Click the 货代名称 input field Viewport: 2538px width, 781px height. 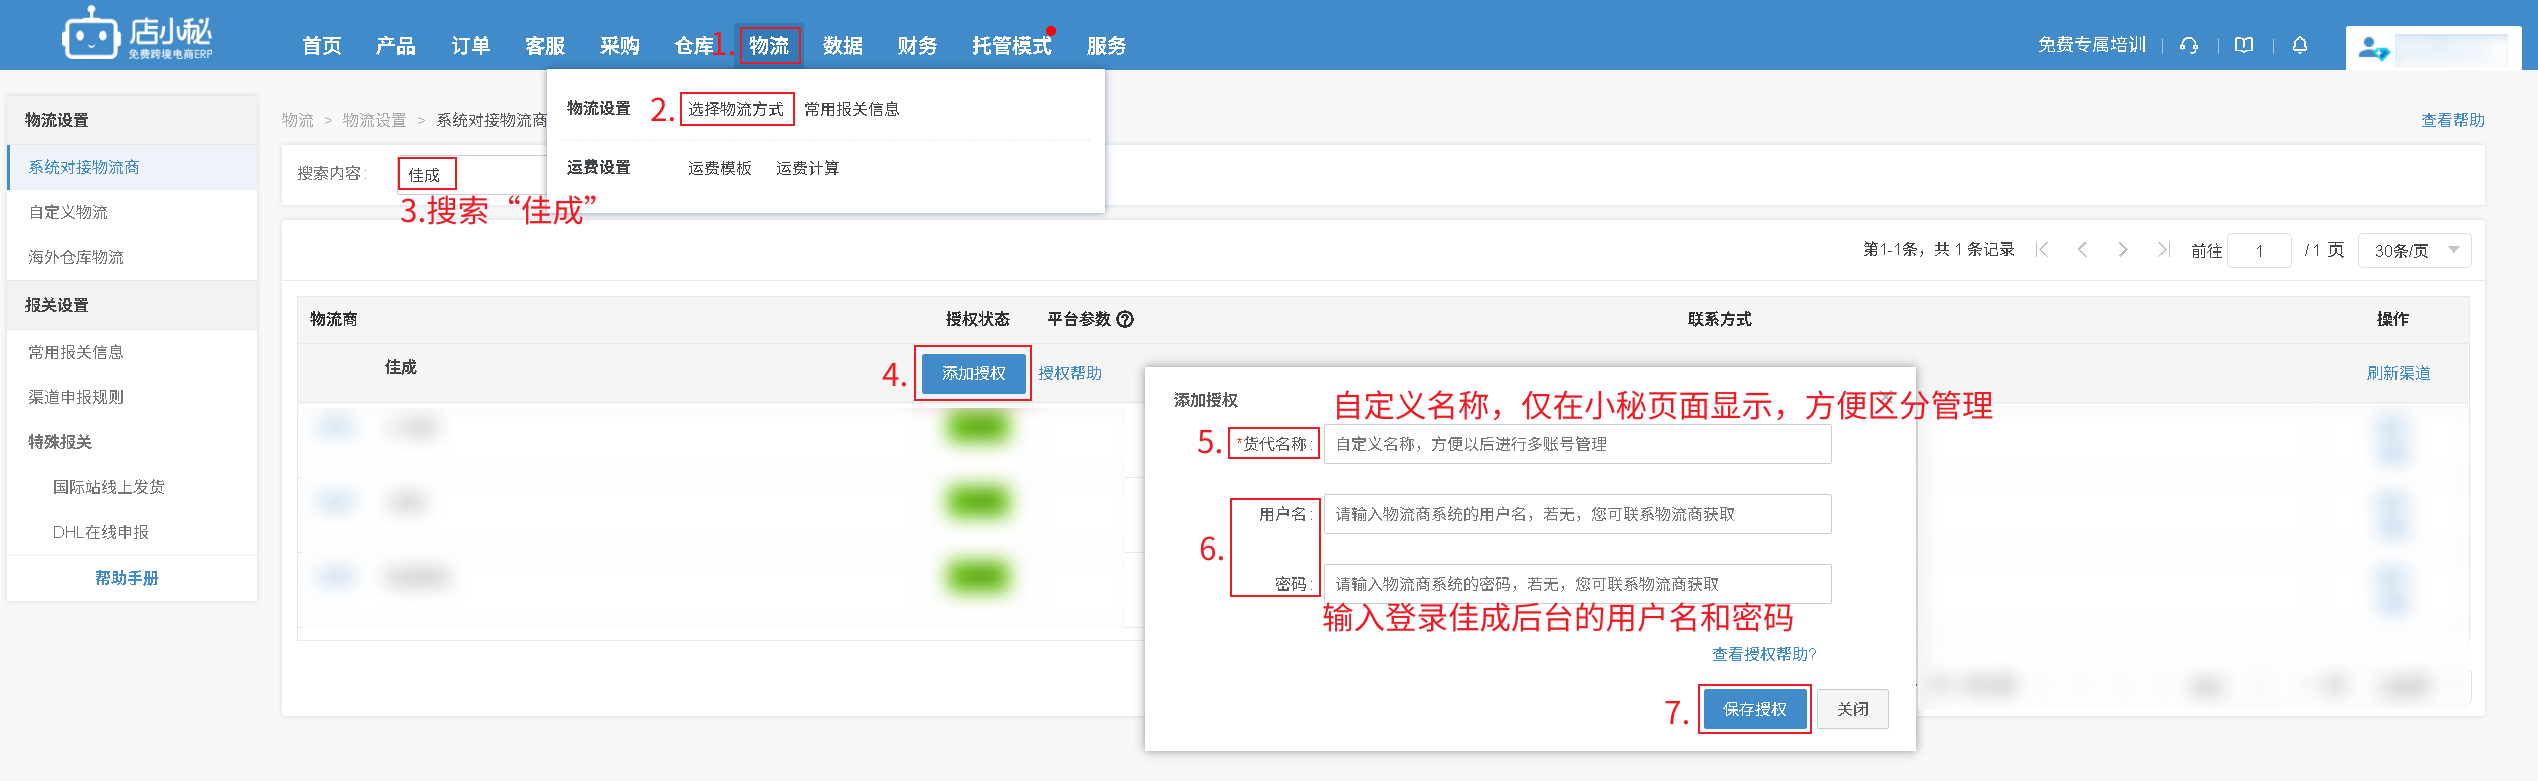click(1577, 444)
